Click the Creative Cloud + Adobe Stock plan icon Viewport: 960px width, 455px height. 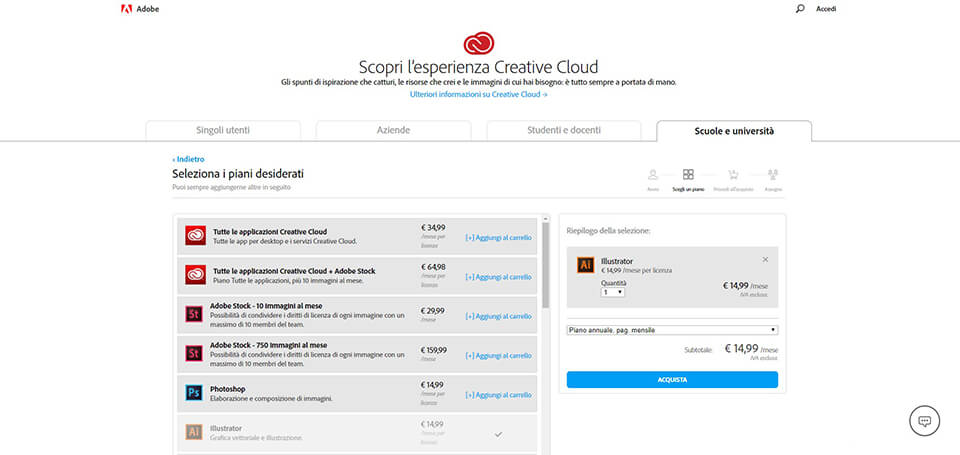(x=195, y=275)
